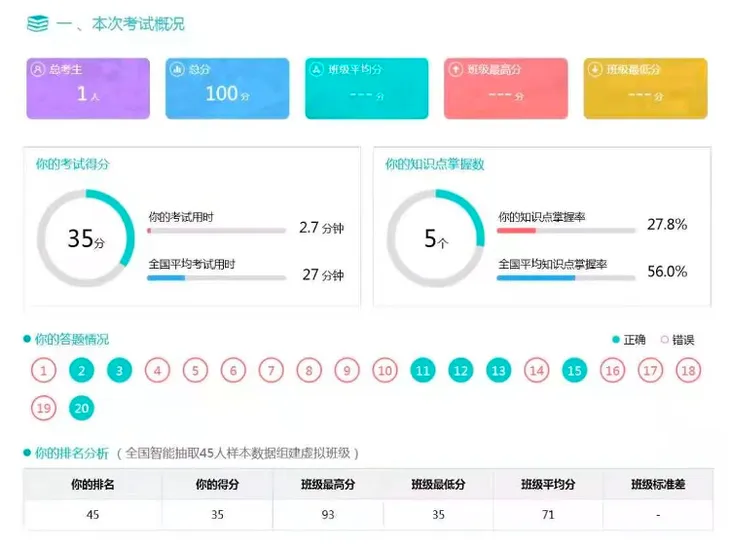
Task: Click the 27 分钟 national average time
Action: tap(323, 275)
